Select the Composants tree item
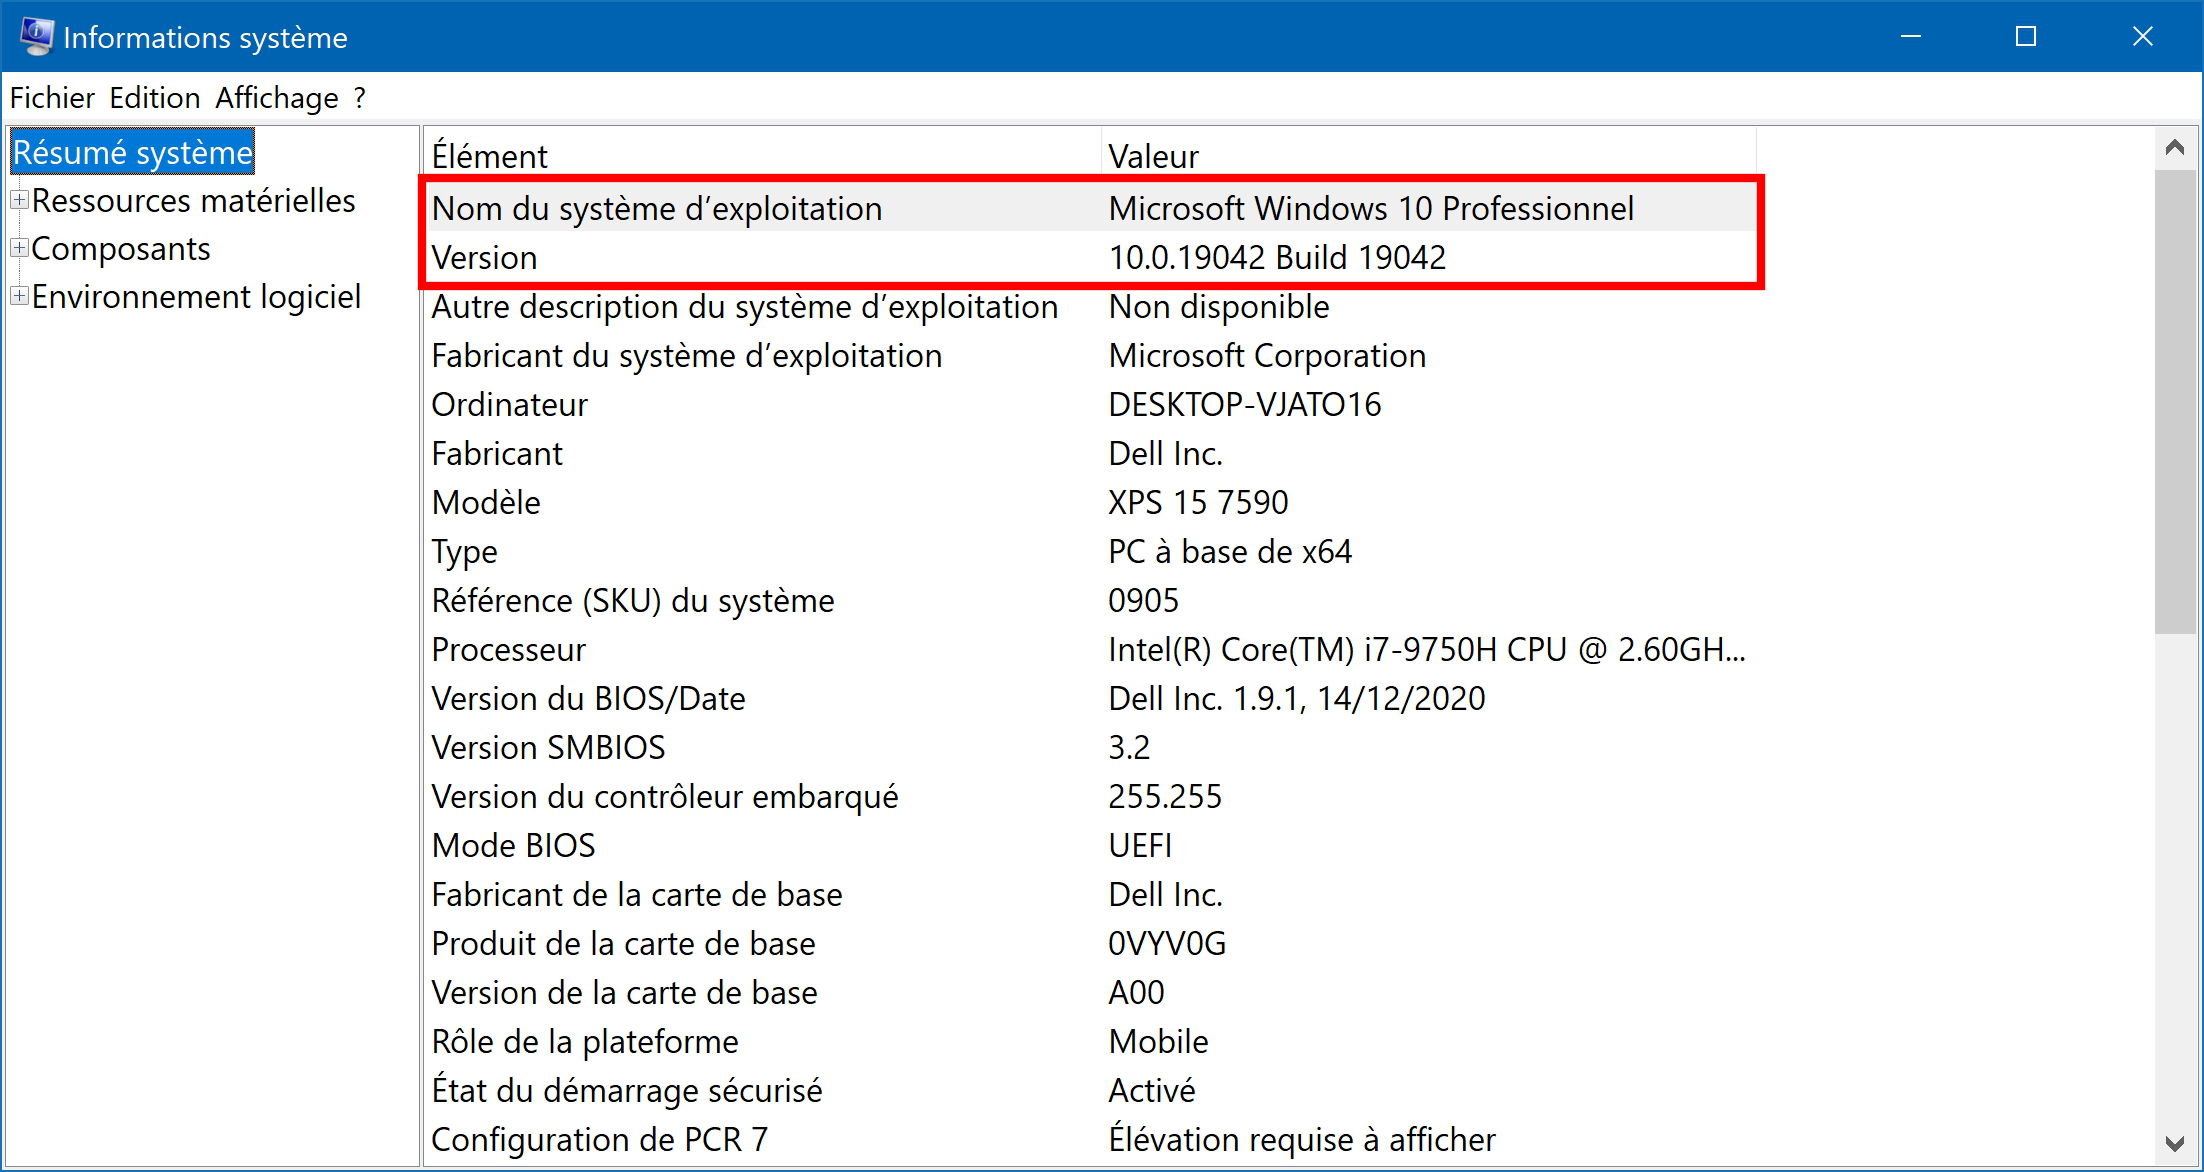The height and width of the screenshot is (1172, 2204). 121,248
